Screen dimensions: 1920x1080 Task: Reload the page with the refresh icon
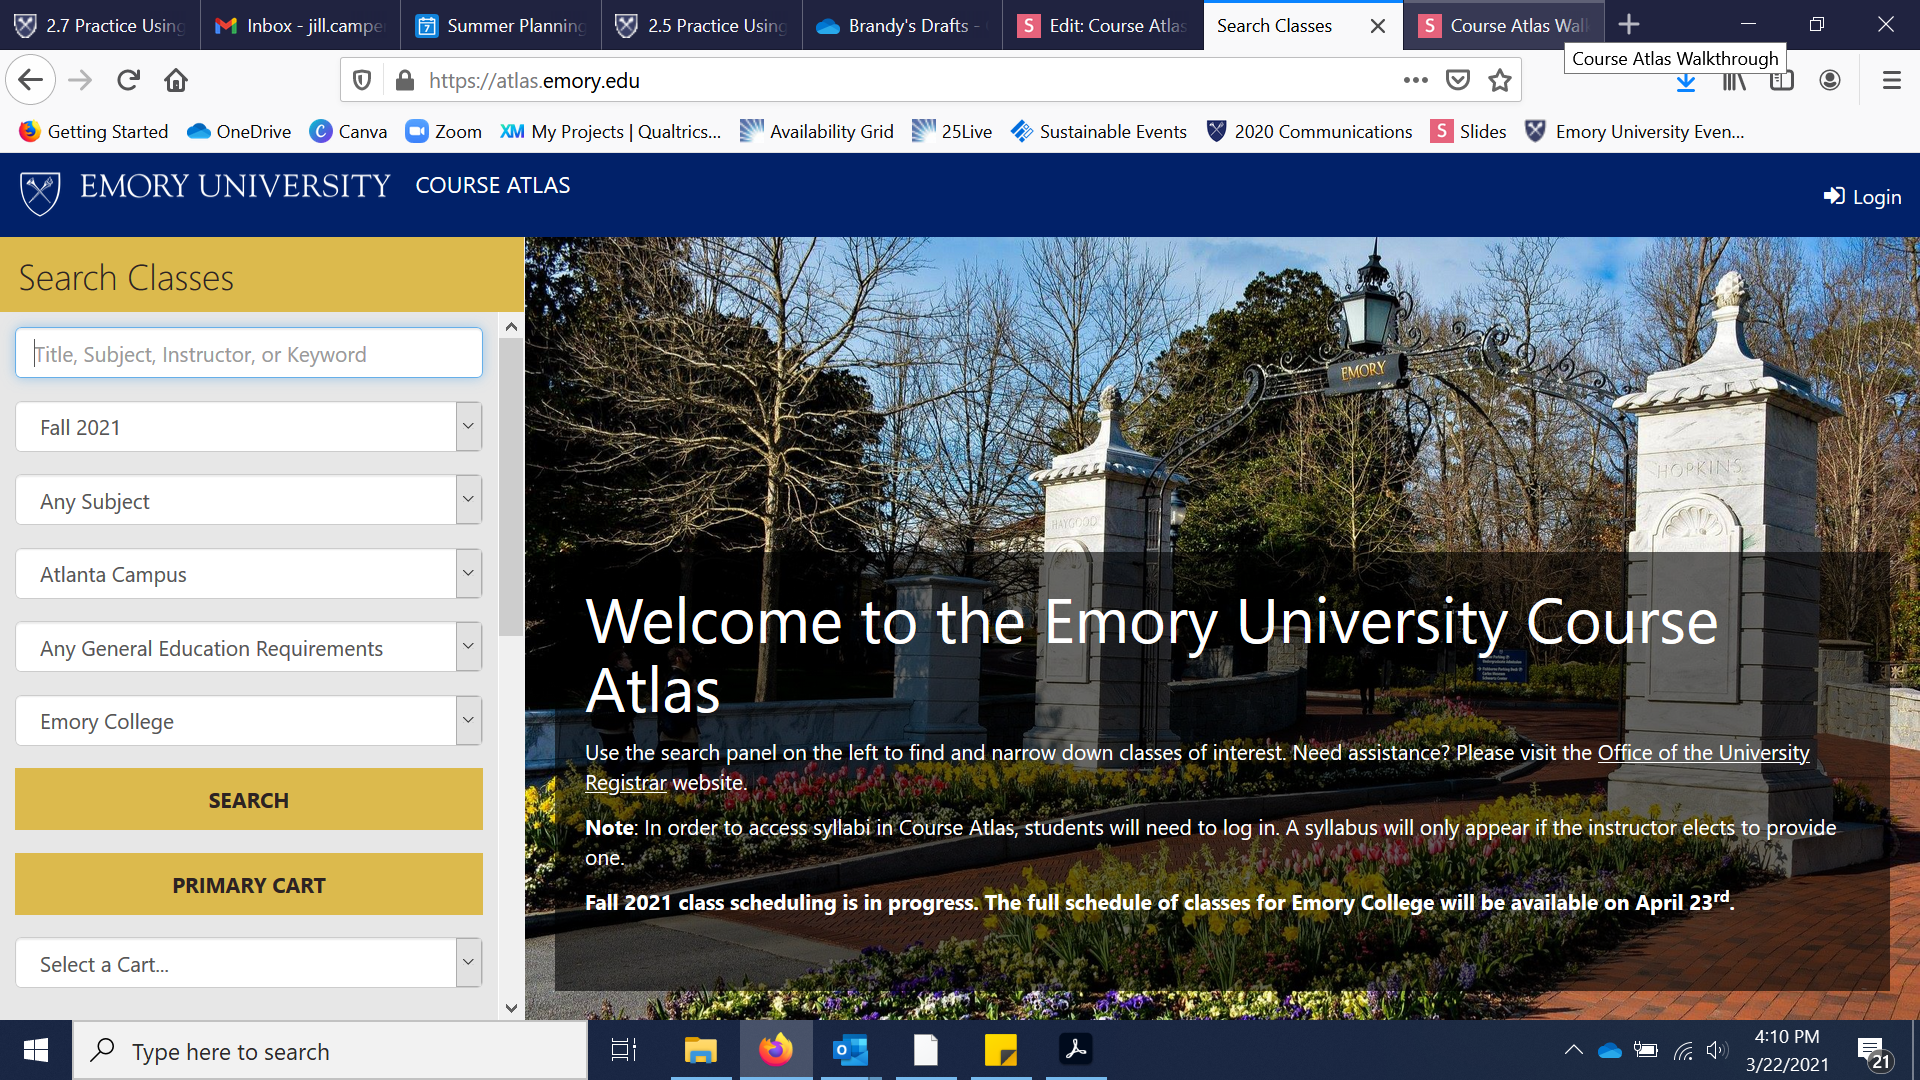point(128,80)
